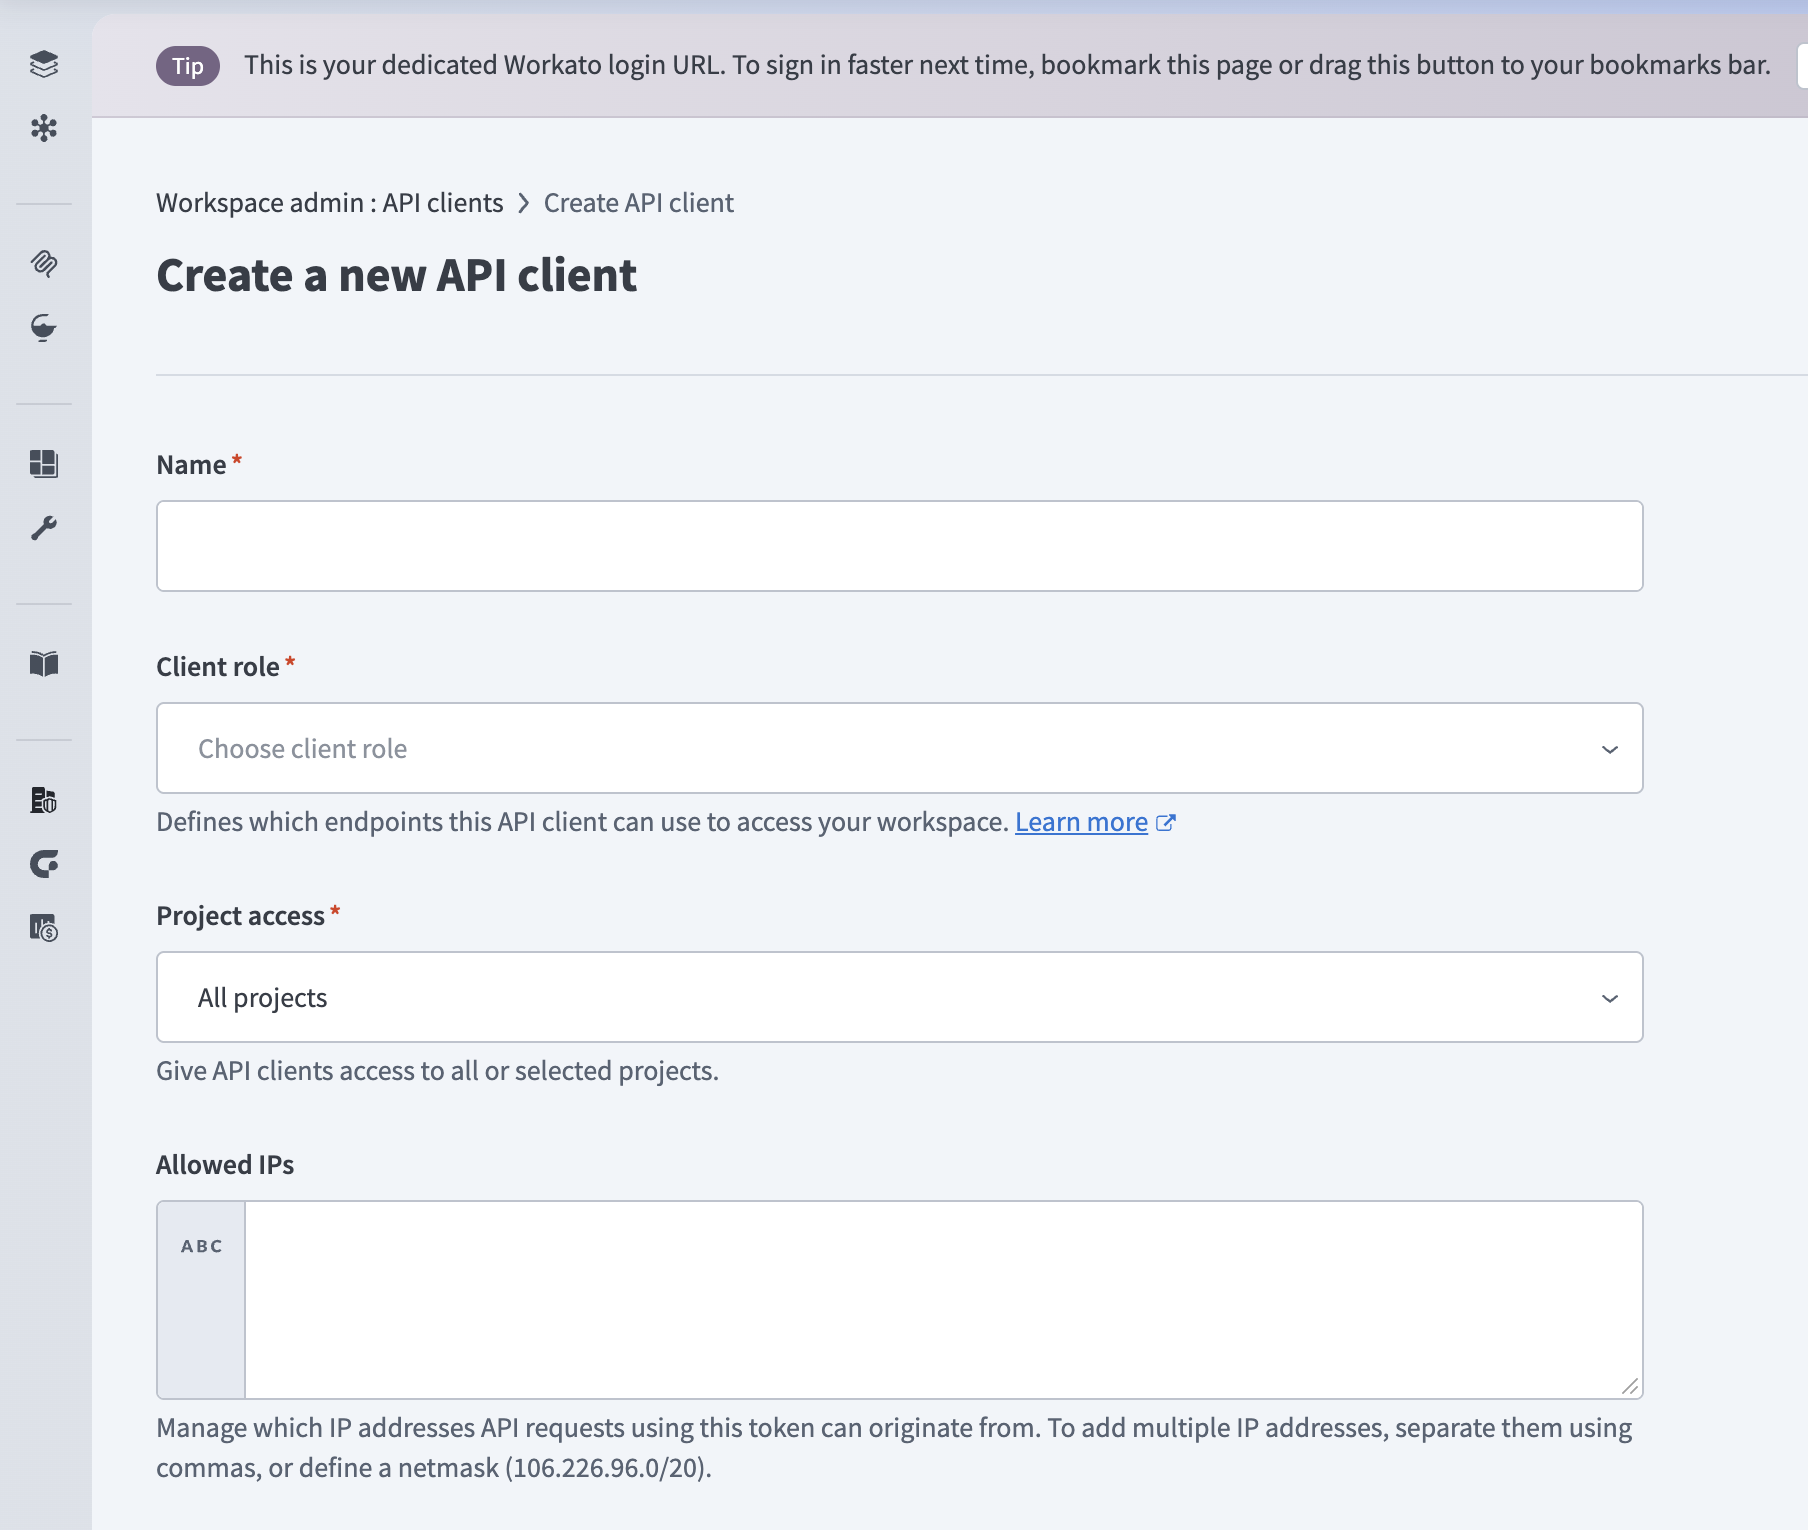Click the Create API client breadcrumb

[x=639, y=203]
